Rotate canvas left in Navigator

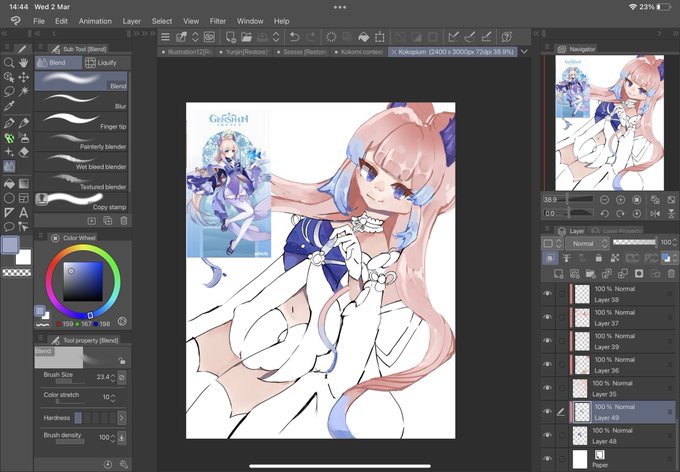604,213
